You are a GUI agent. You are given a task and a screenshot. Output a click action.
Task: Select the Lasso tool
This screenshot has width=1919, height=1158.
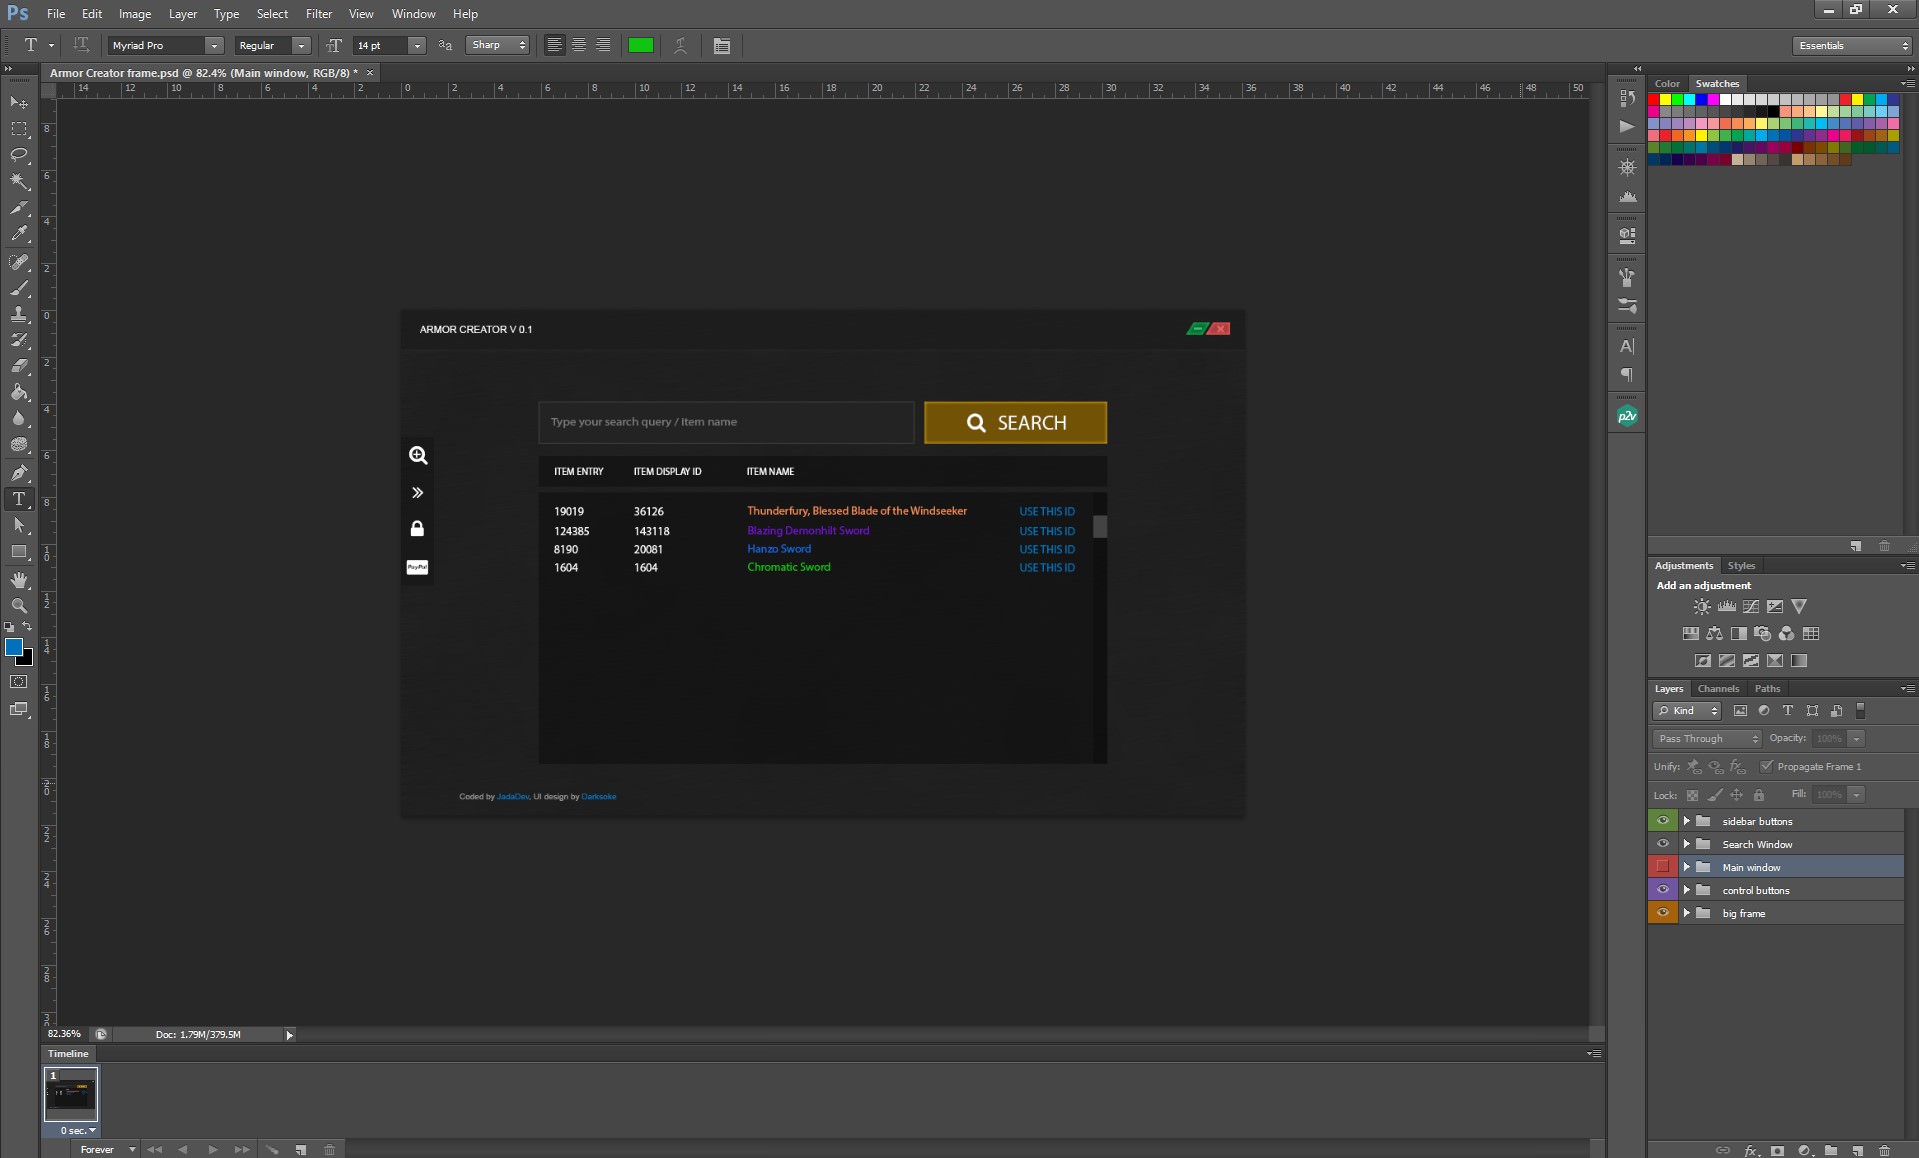point(19,155)
